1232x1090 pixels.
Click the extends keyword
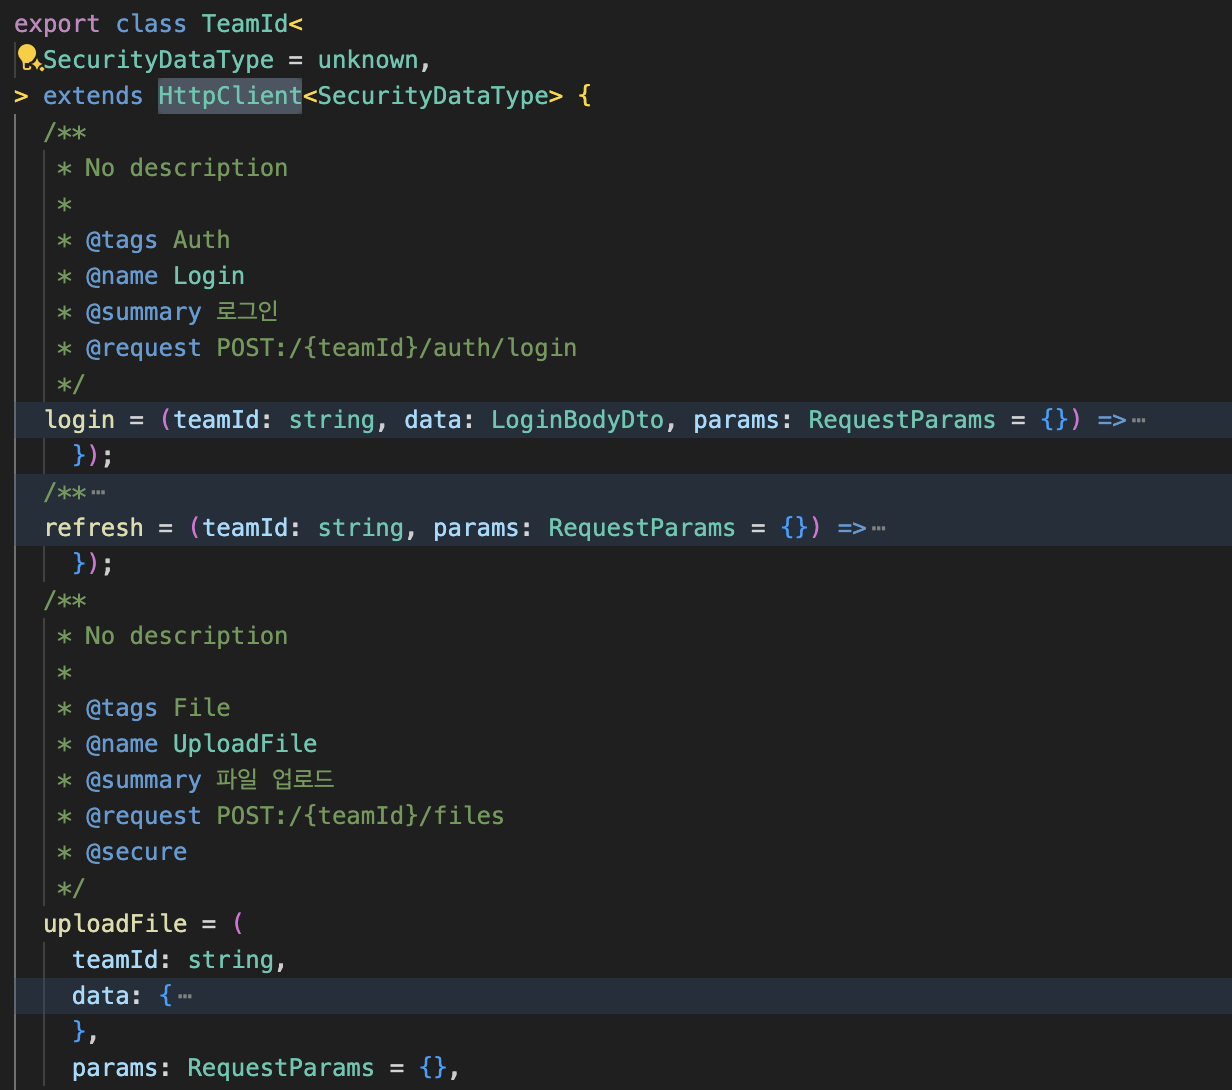click(93, 96)
